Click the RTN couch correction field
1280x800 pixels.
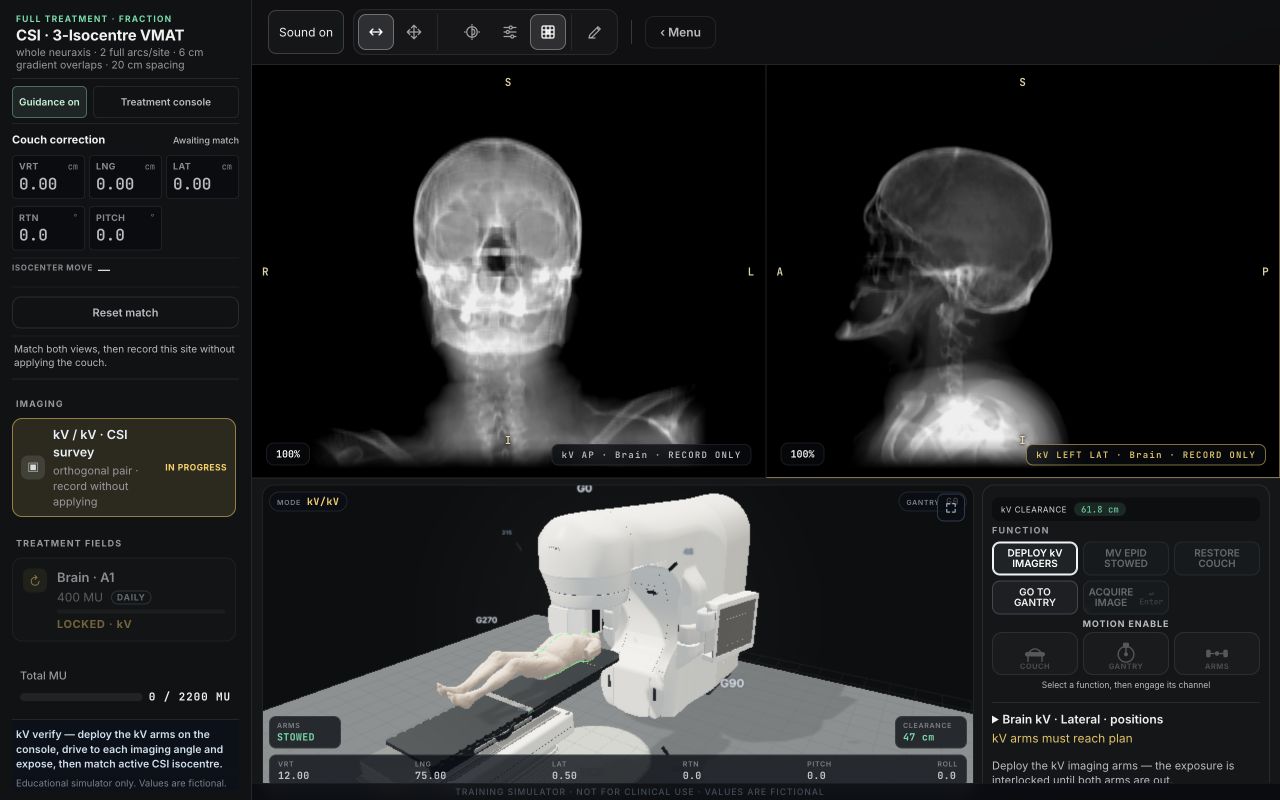(48, 228)
